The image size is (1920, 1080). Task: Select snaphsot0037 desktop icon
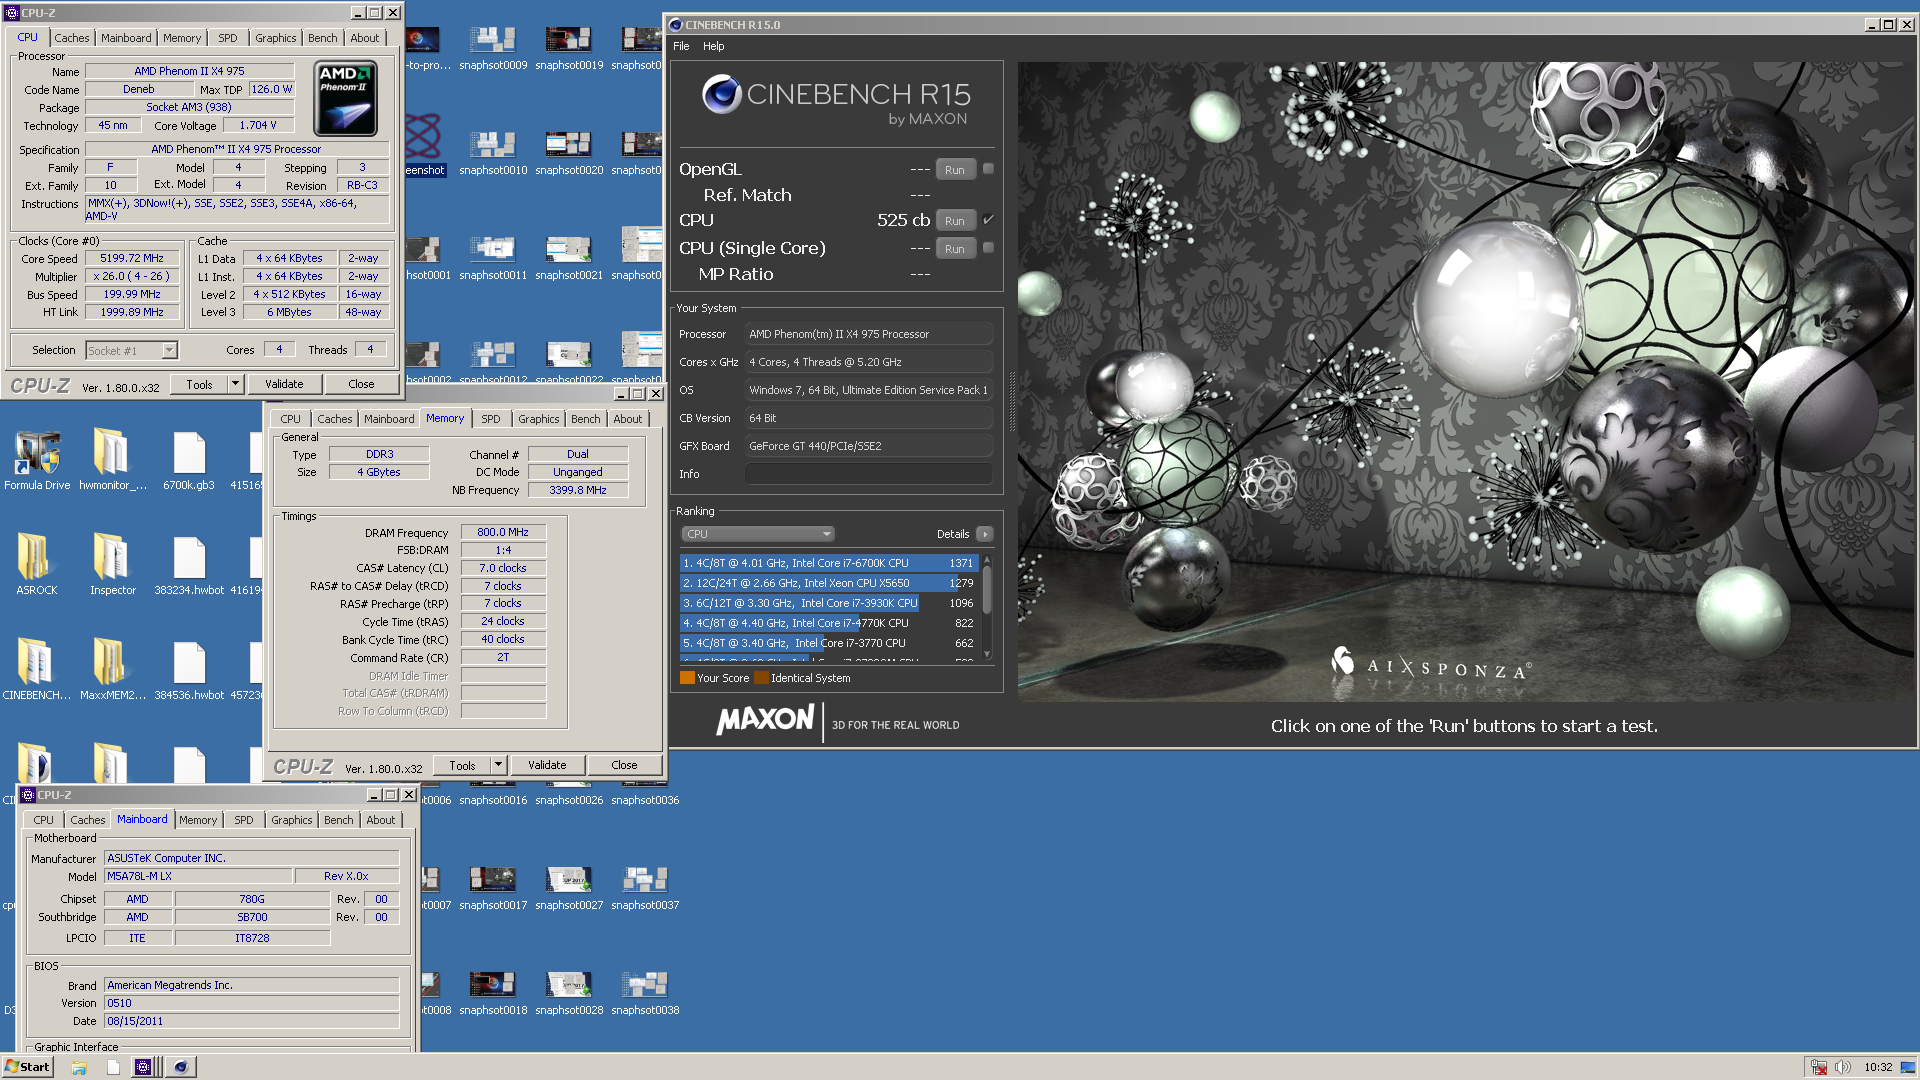click(645, 889)
